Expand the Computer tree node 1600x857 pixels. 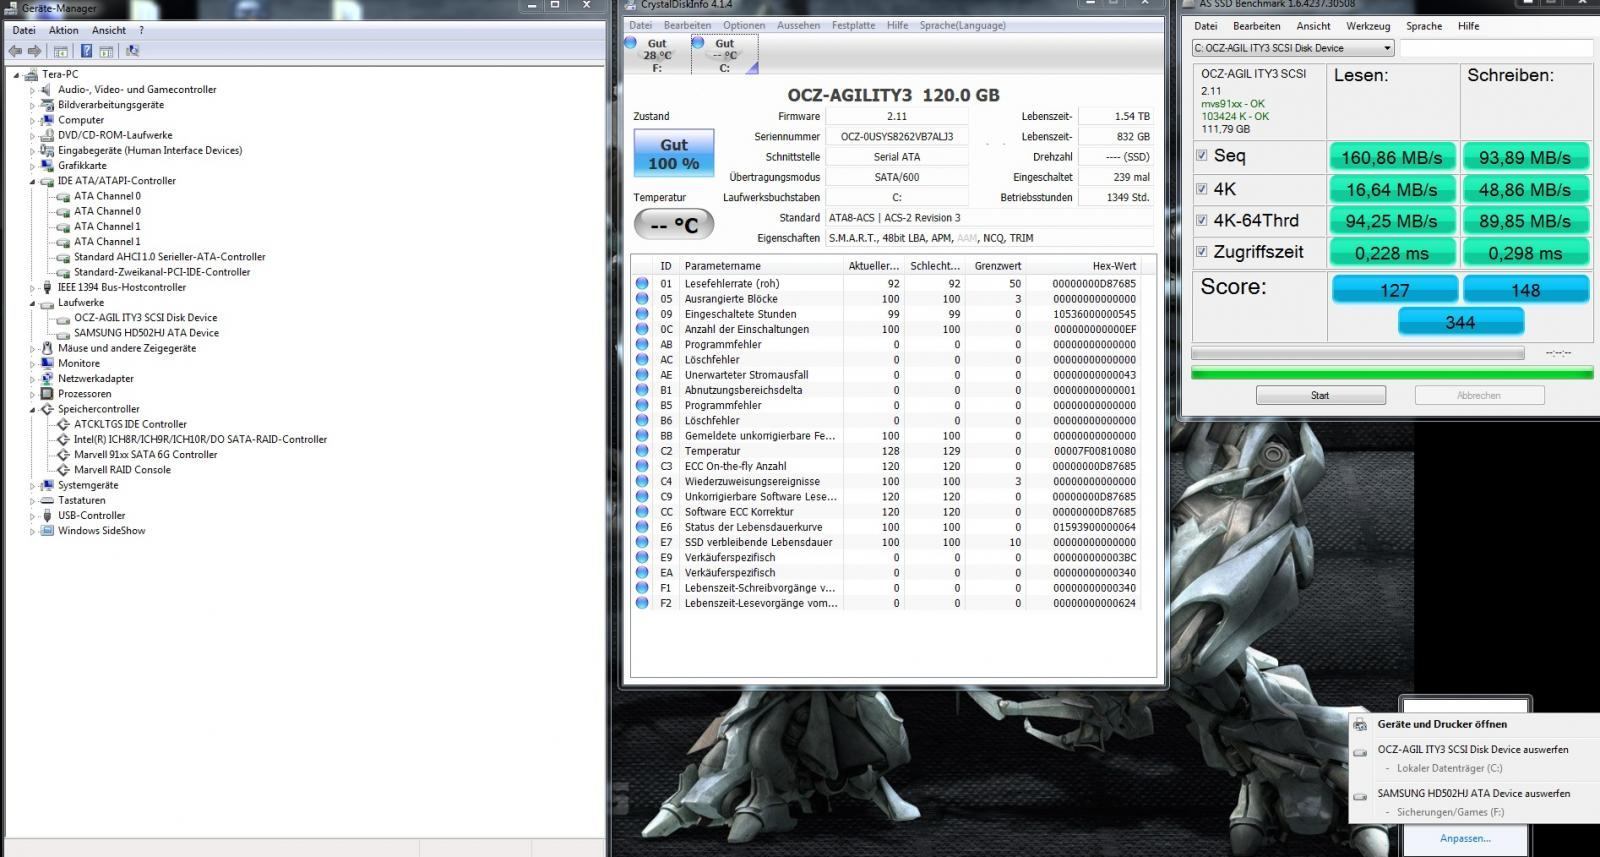pyautogui.click(x=32, y=120)
